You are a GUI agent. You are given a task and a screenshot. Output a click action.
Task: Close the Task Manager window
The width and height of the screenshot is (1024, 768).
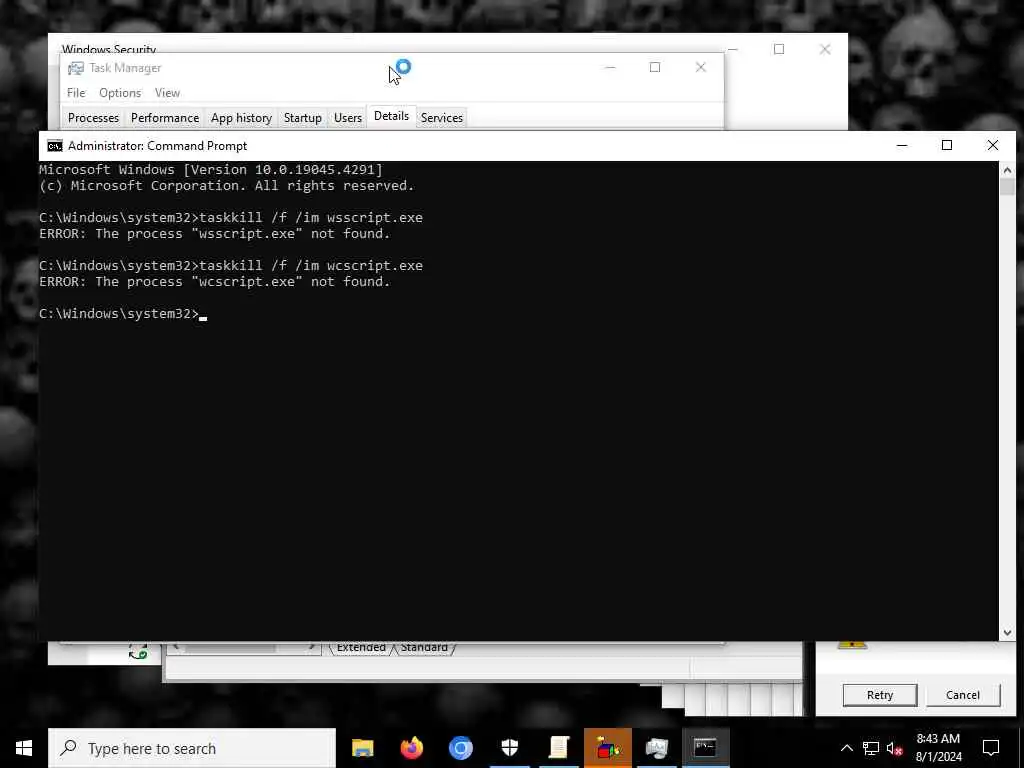point(701,67)
